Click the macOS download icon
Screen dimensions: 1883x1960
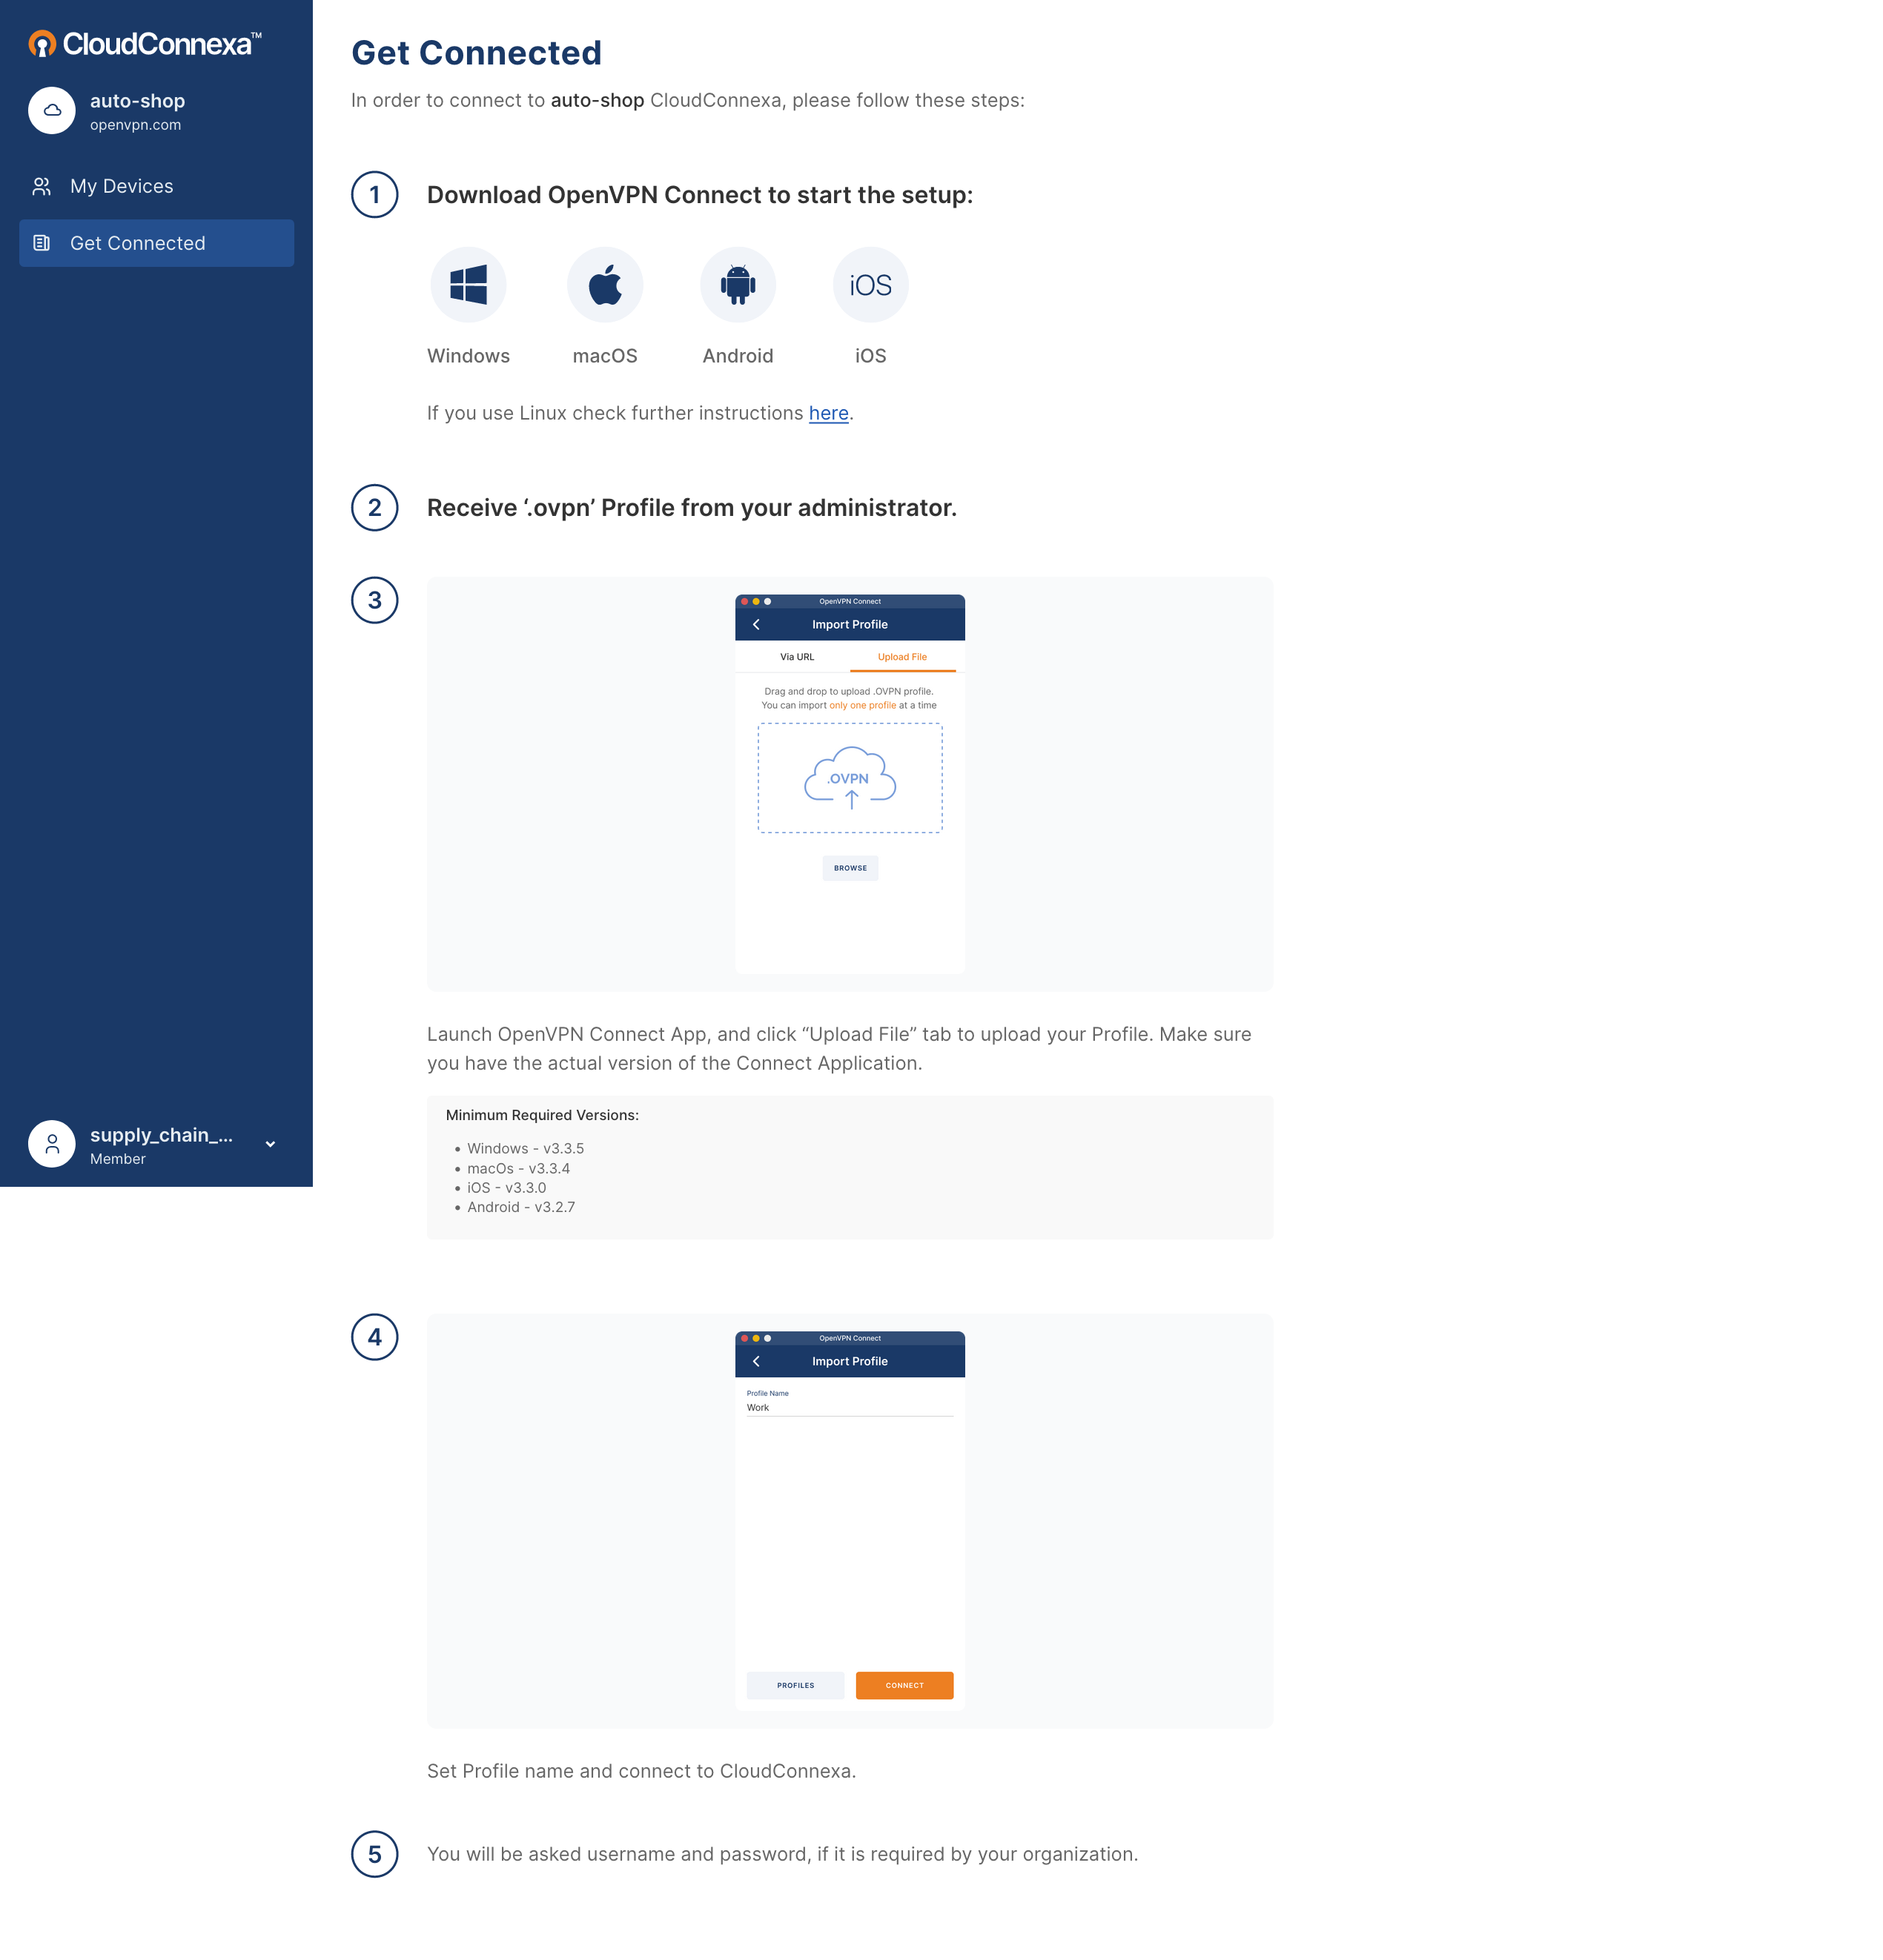tap(603, 283)
